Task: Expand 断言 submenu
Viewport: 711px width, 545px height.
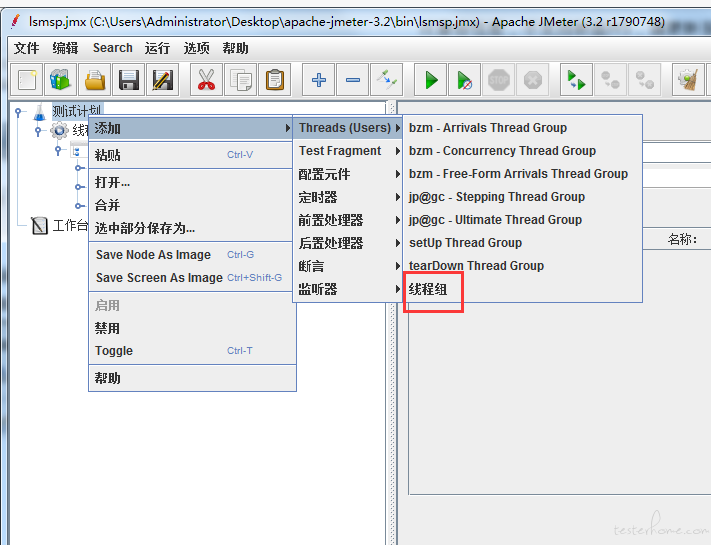Action: (348, 266)
